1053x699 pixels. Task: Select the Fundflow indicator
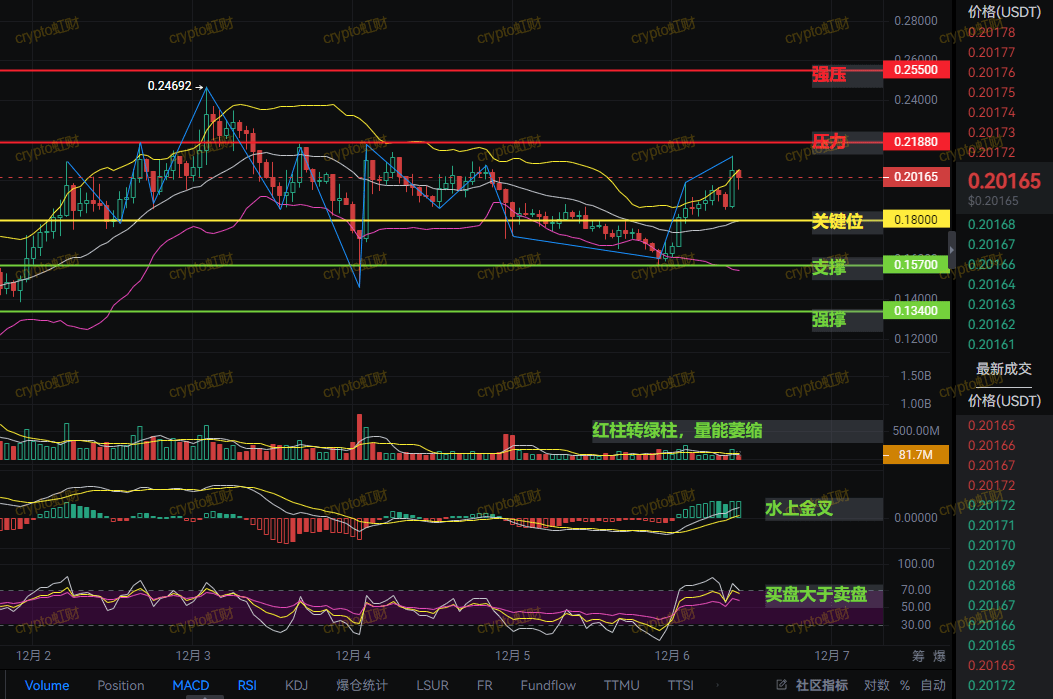(548, 685)
